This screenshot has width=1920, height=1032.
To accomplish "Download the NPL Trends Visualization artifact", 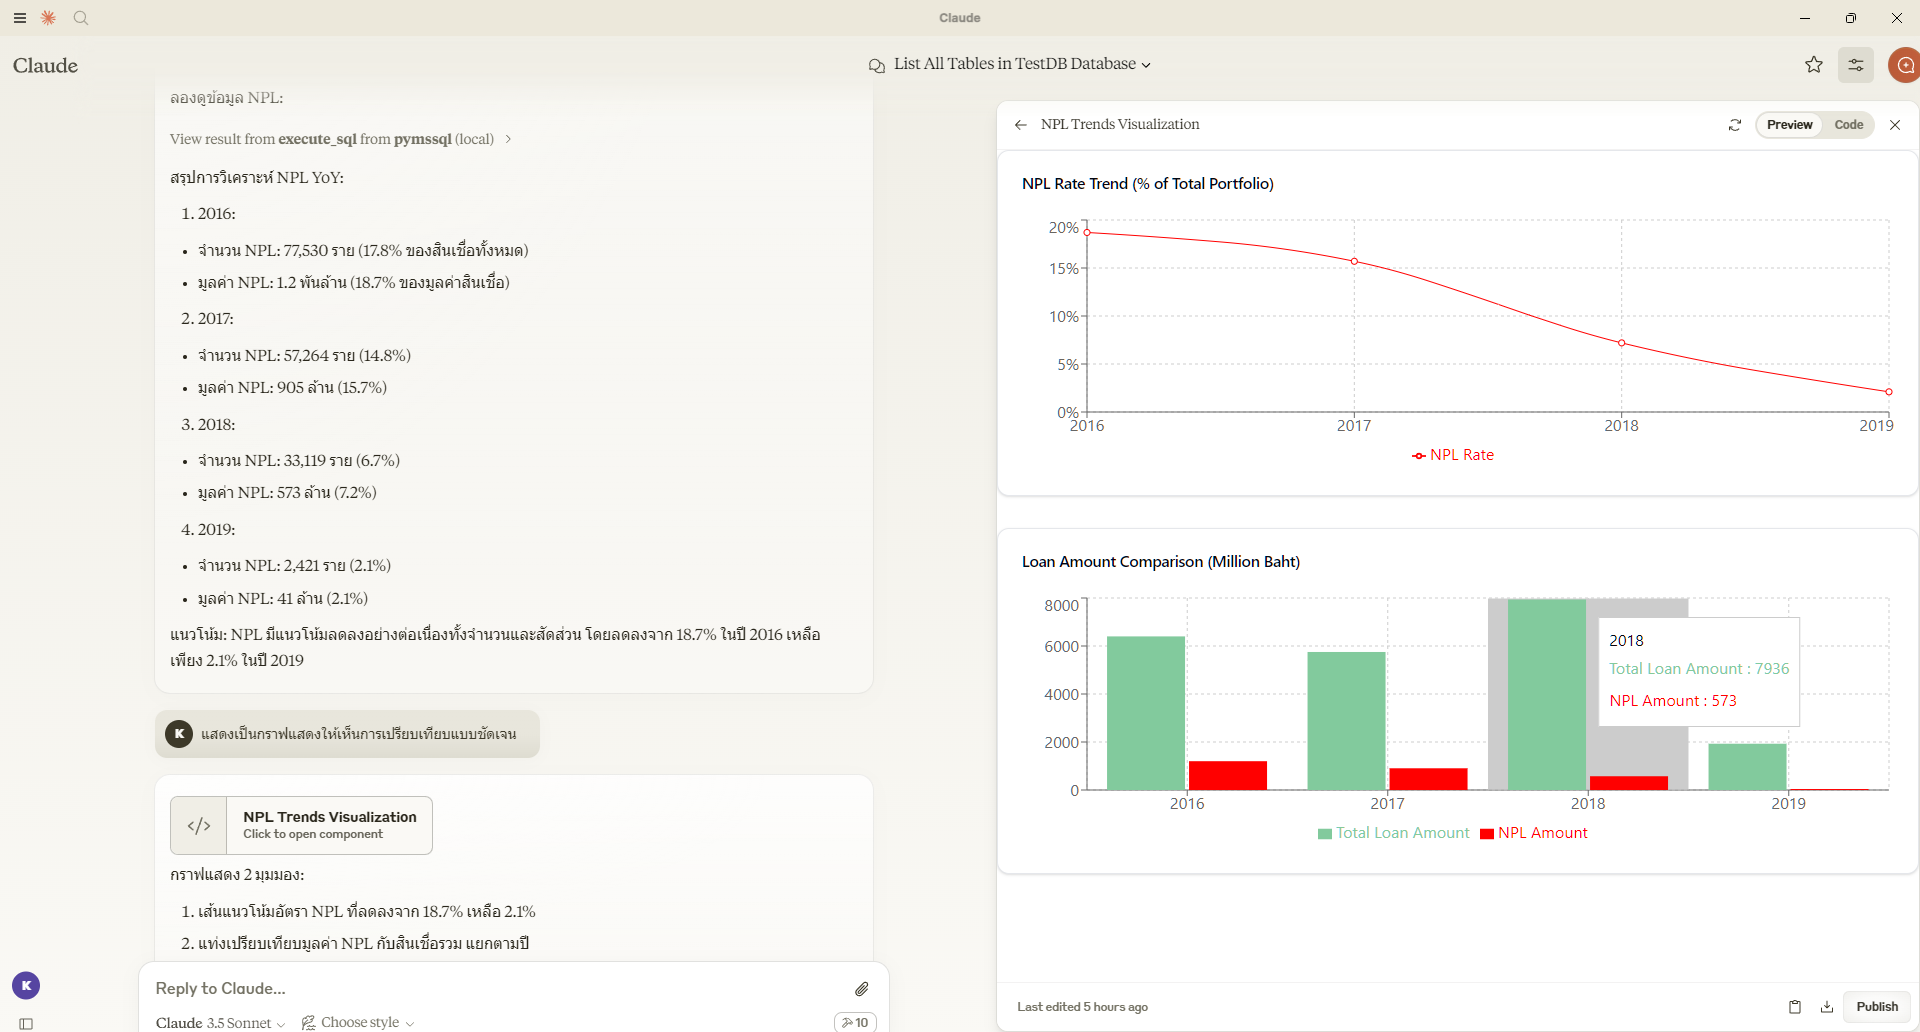I will [1827, 1007].
